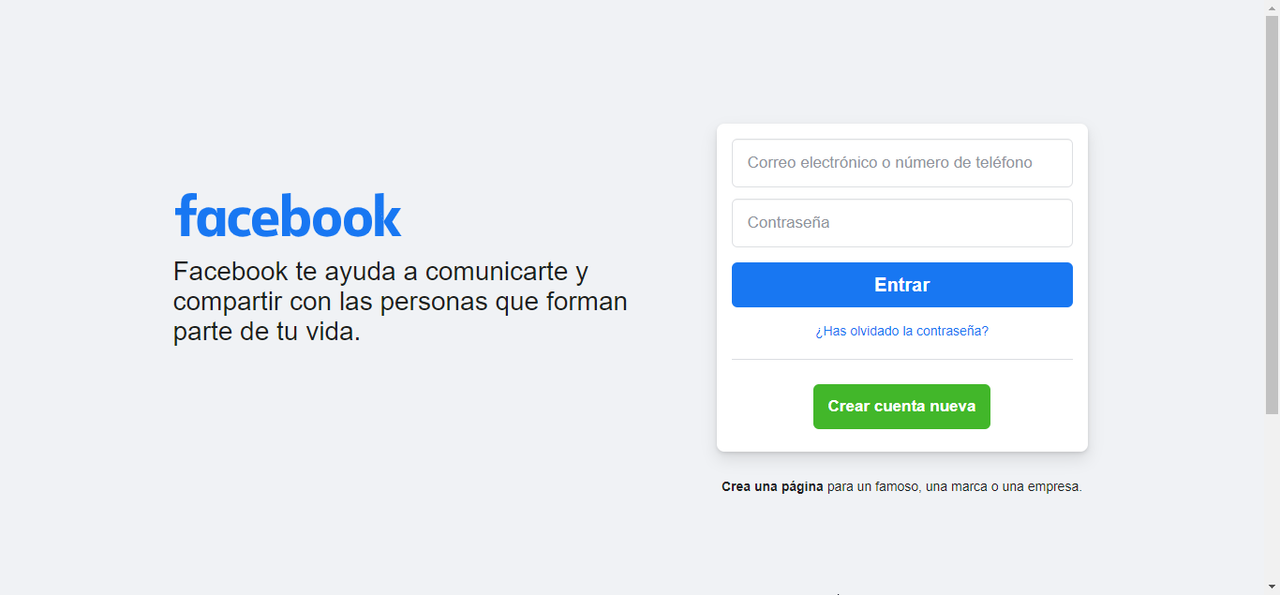Click the blue facebook logo

[288, 215]
